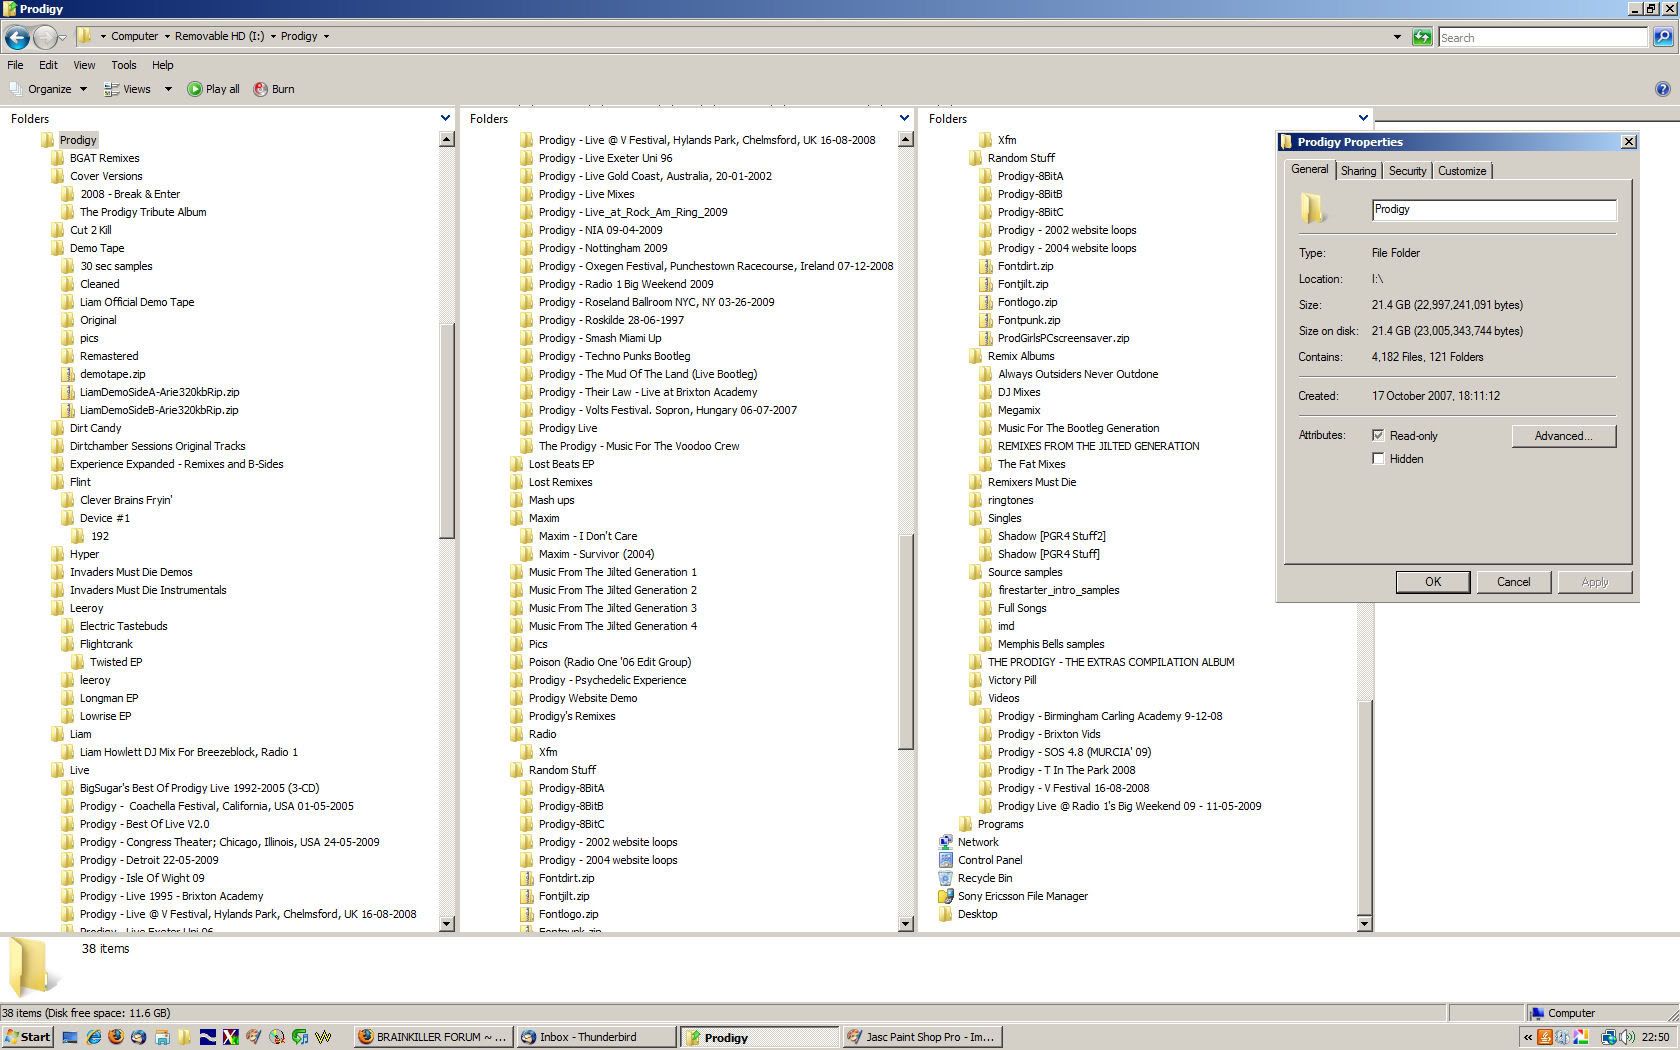Launch Thunderbird from quick launch
This screenshot has width=1680, height=1050.
pos(139,1037)
